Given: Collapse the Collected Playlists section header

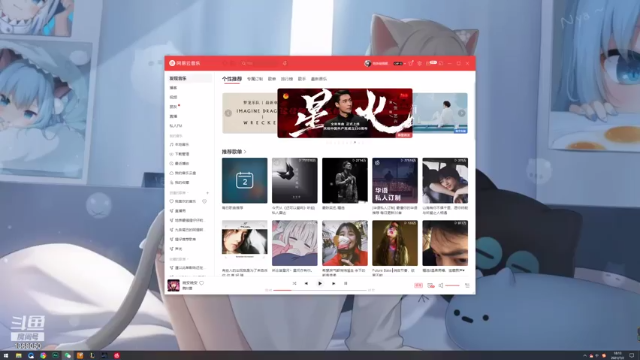Looking at the screenshot, I should [179, 259].
